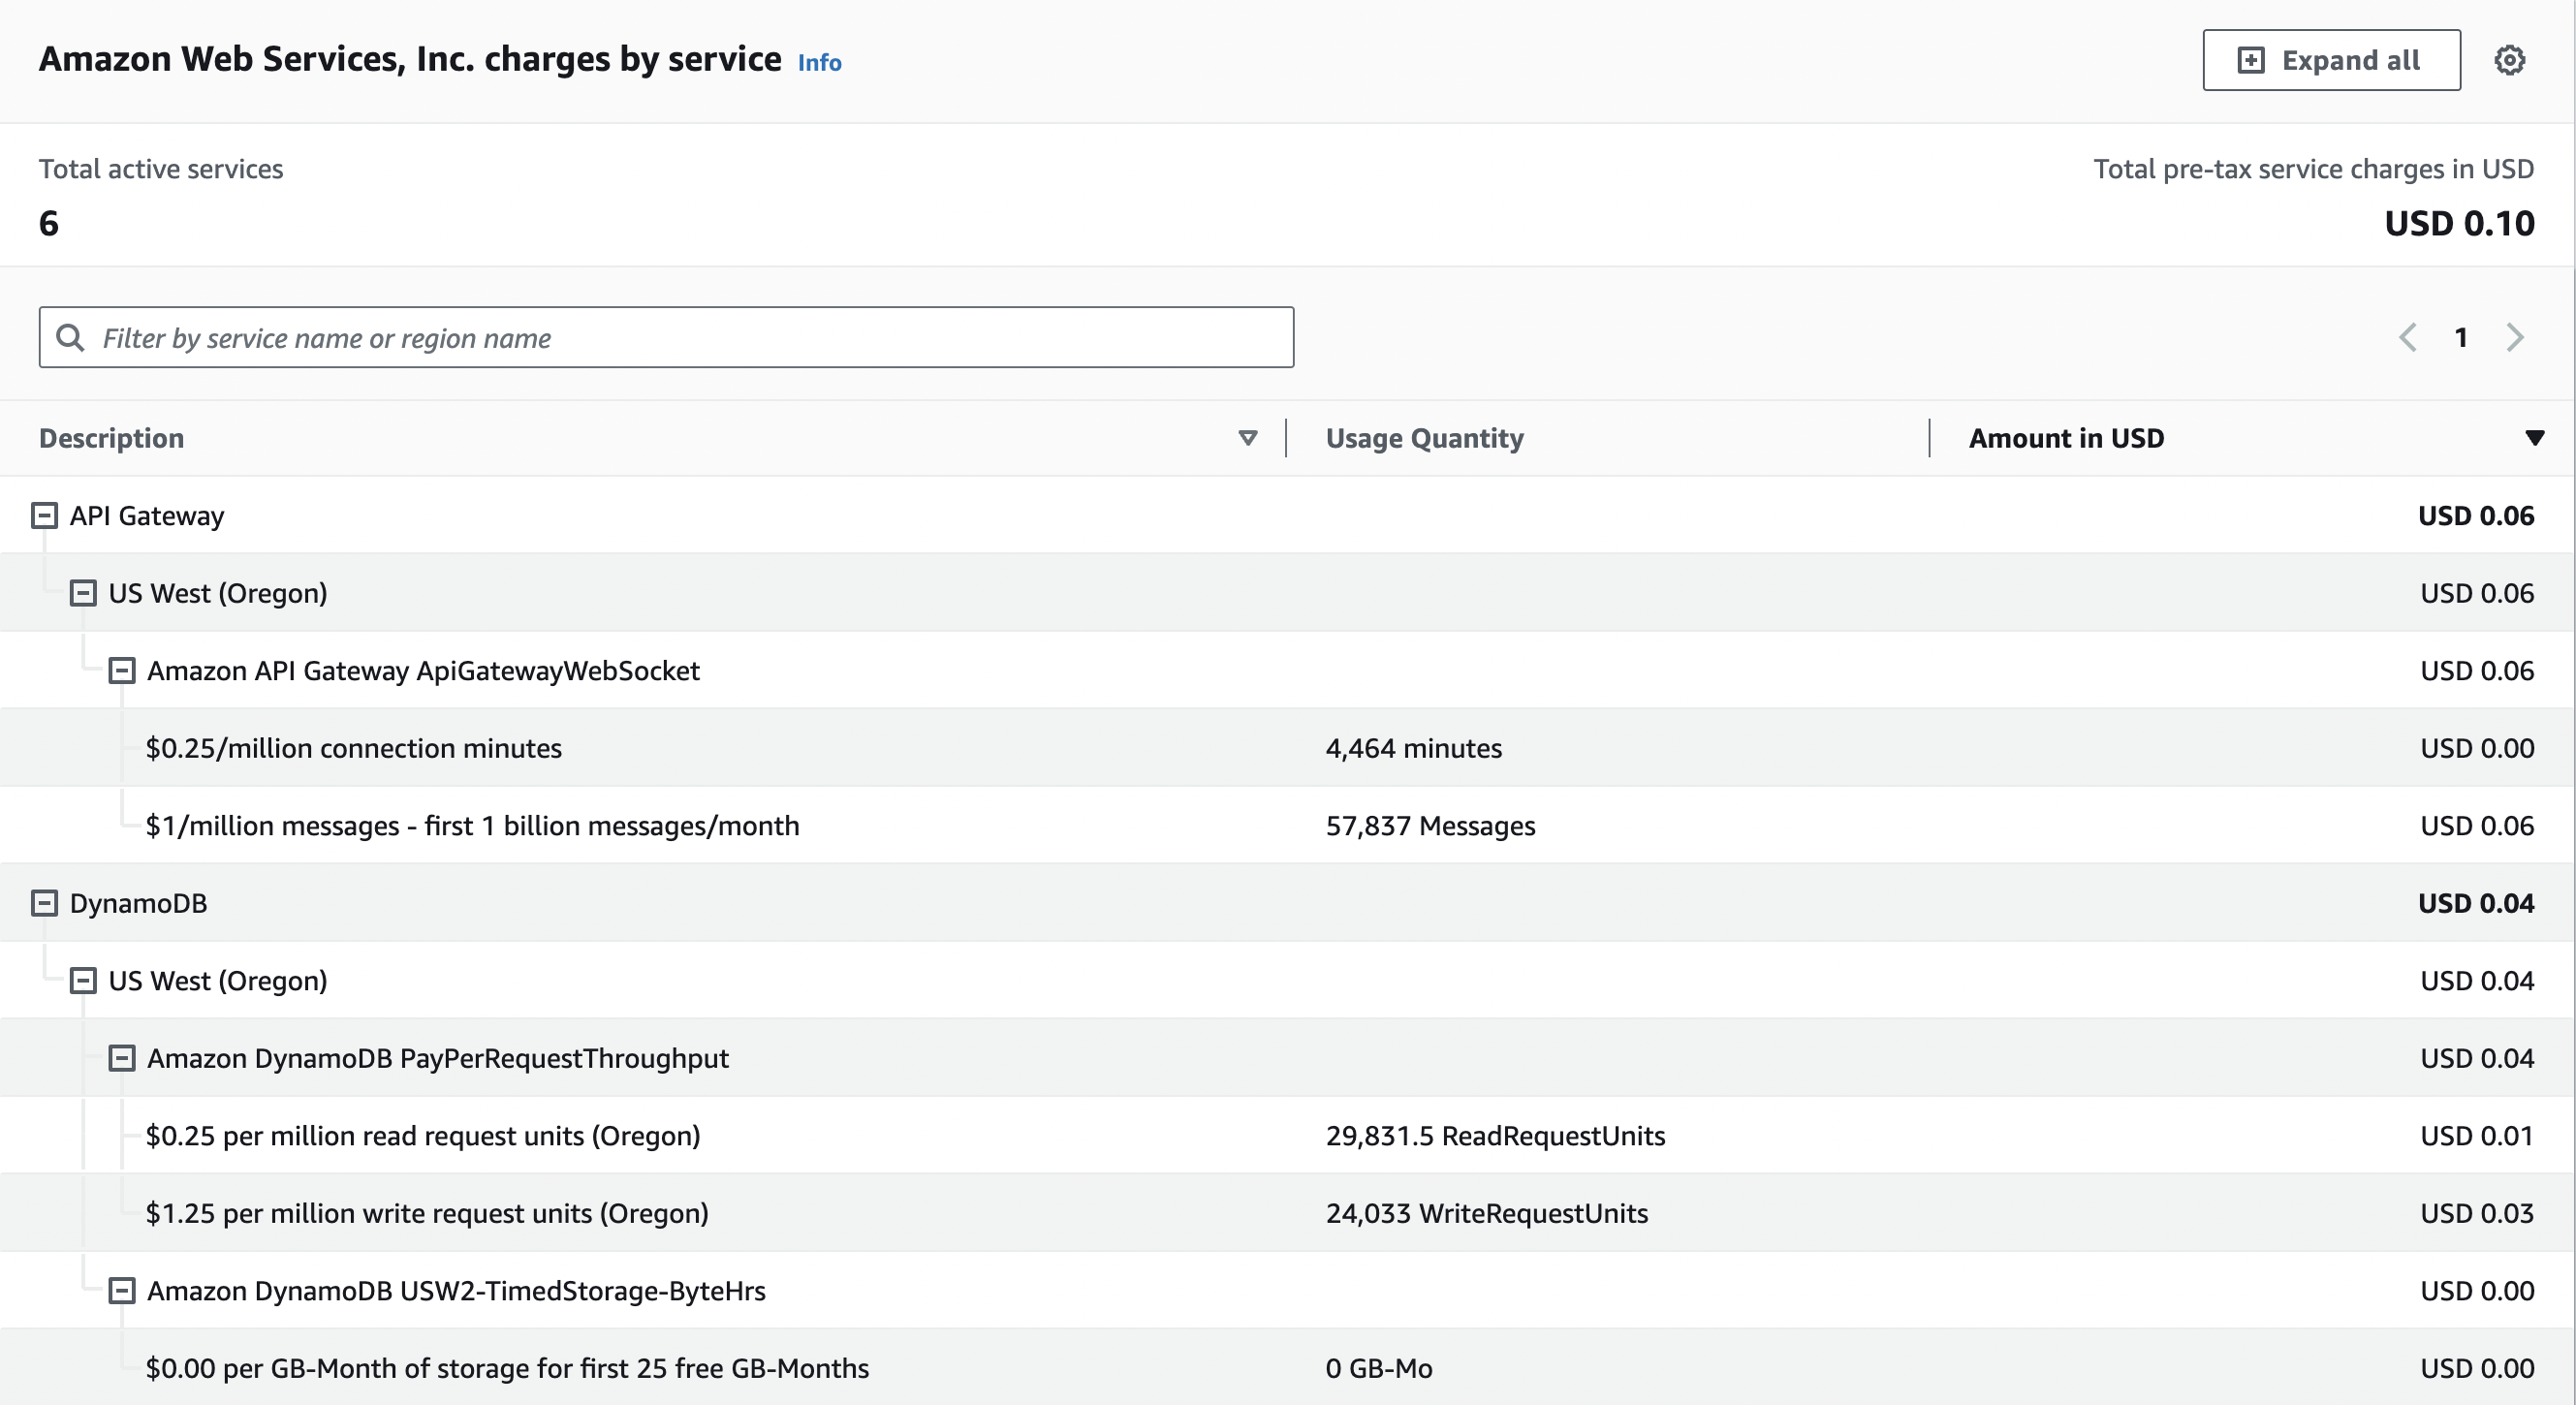Screen dimensions: 2576x1405
Task: Collapse the API Gateway service row
Action: tap(43, 515)
